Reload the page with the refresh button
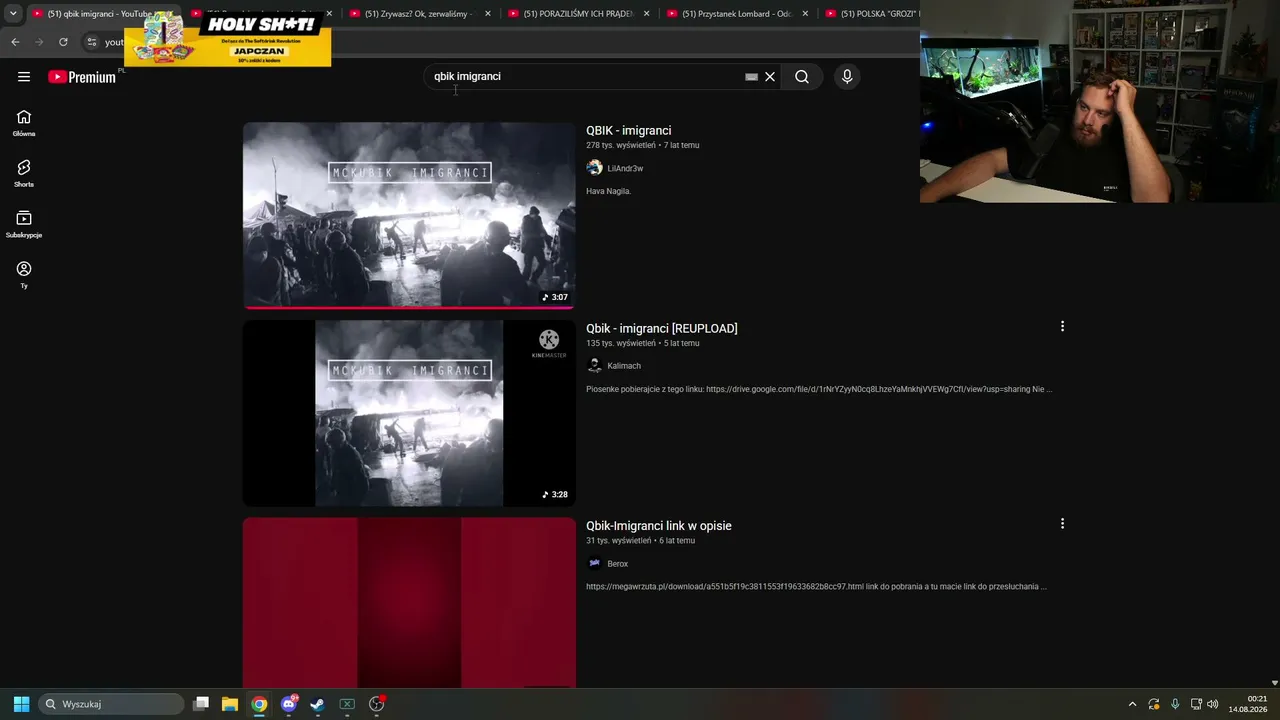This screenshot has height=720, width=1280. (63, 42)
